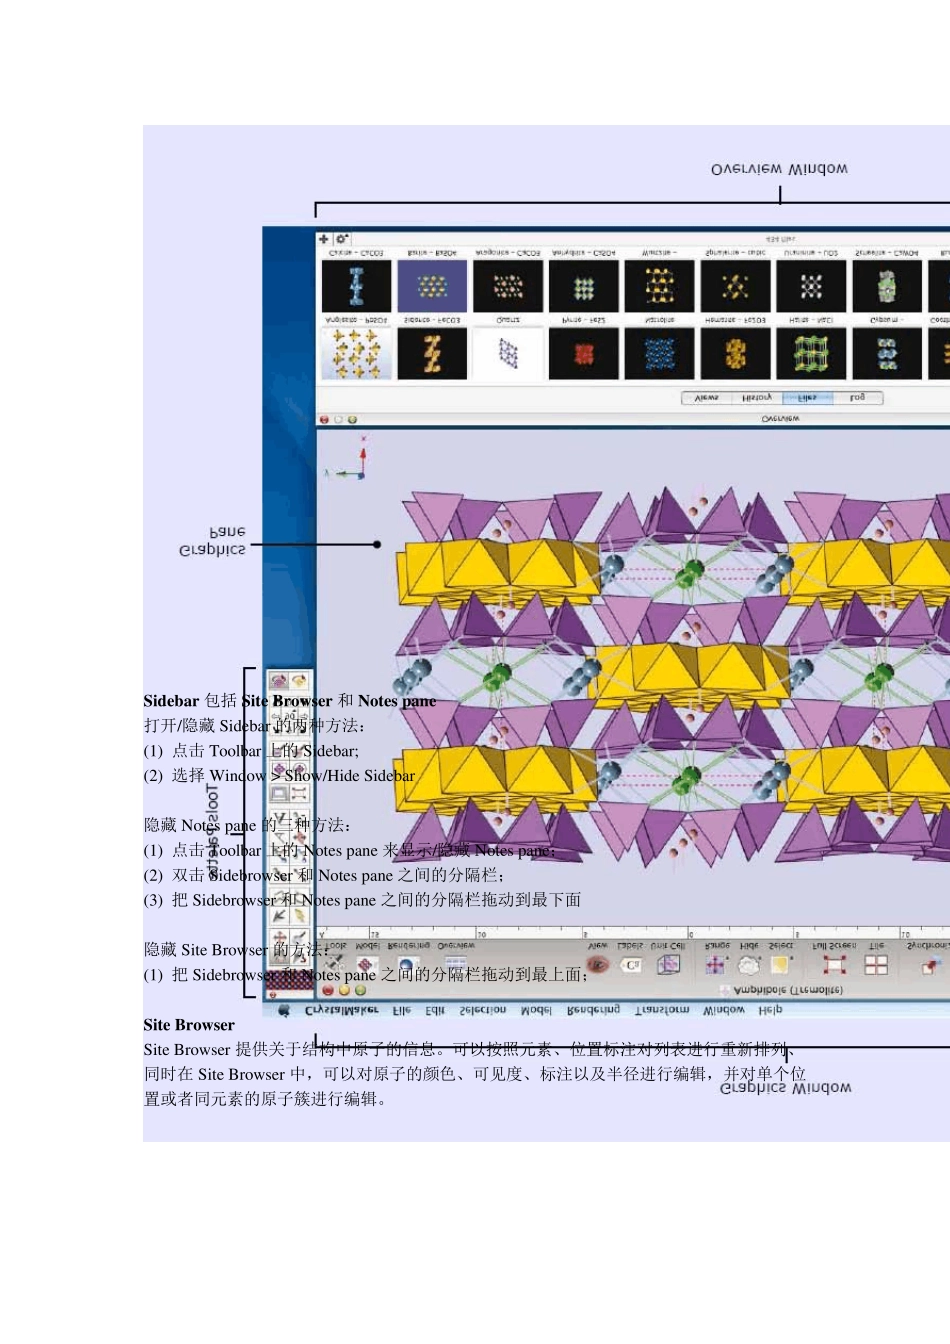Click the Range toolbar icon
The image size is (950, 1344).
click(716, 963)
